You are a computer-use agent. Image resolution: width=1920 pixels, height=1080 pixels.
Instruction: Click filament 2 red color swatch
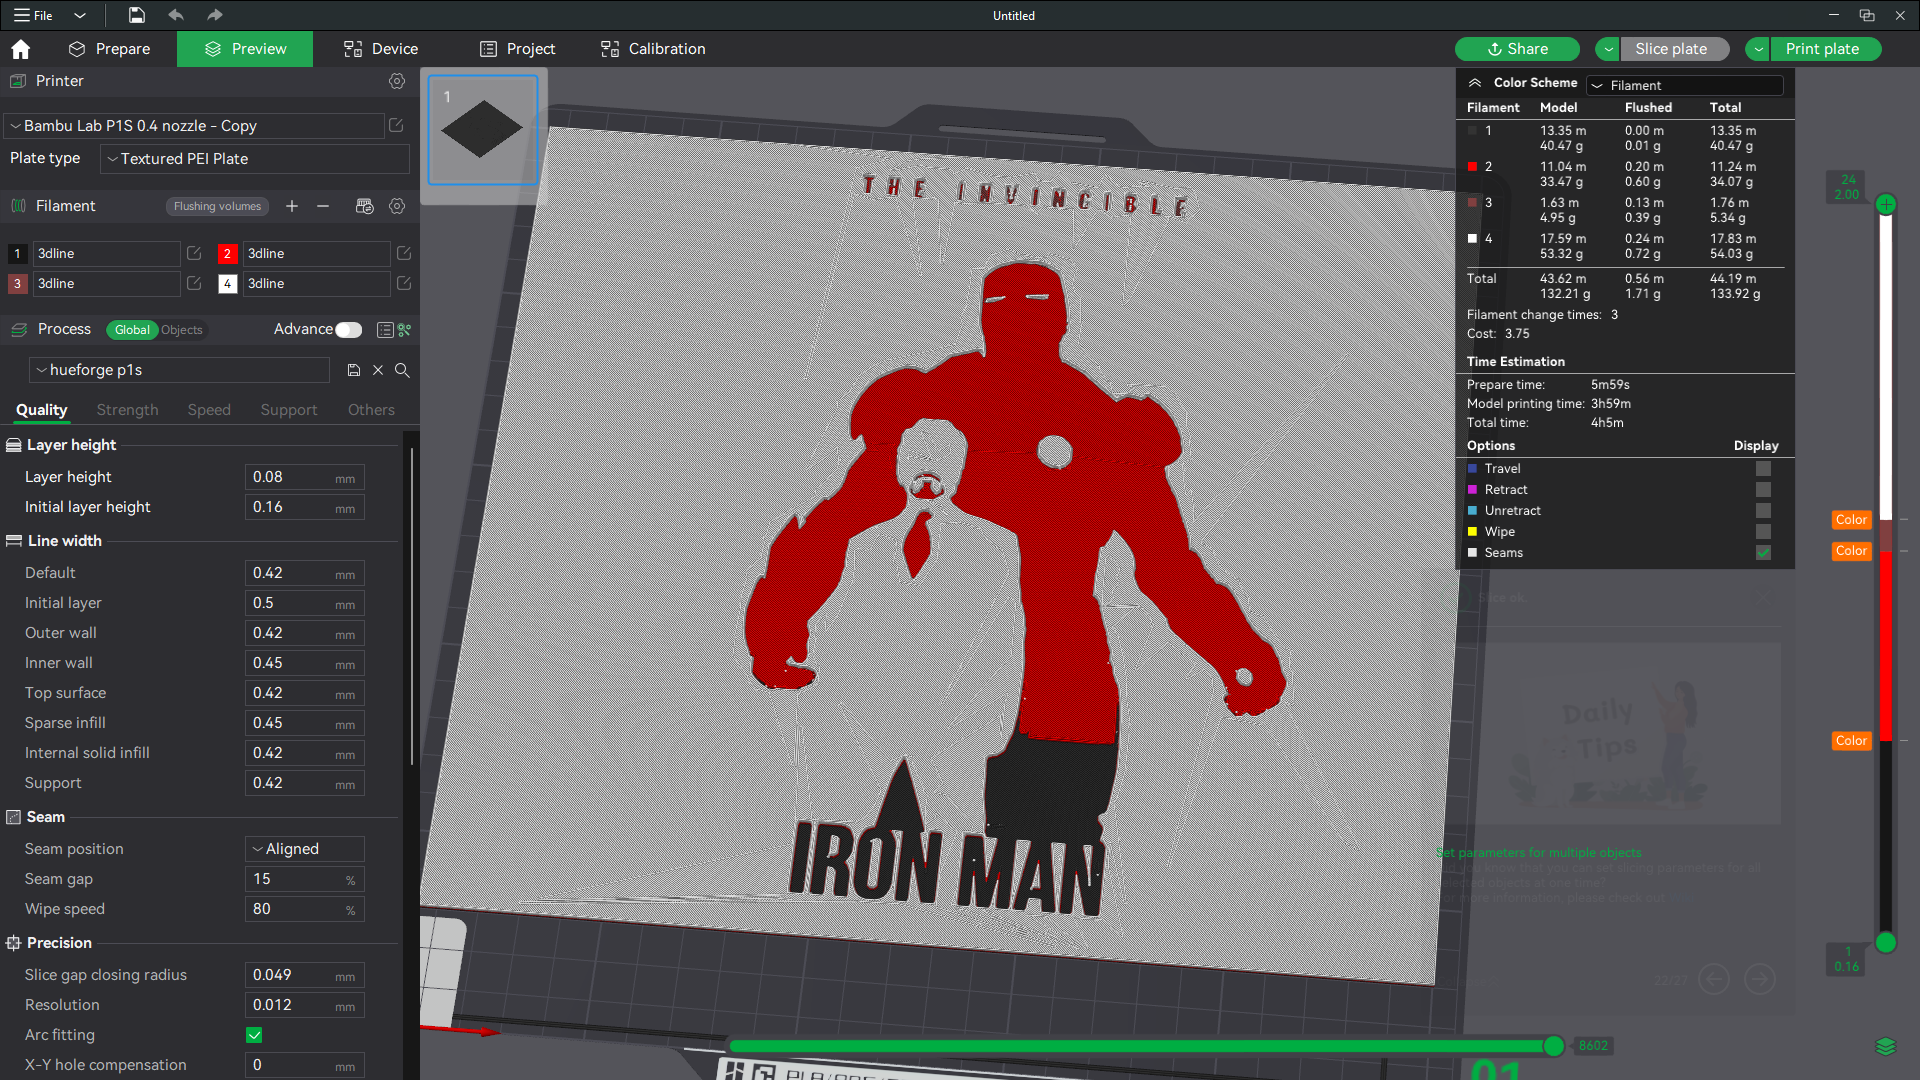227,253
